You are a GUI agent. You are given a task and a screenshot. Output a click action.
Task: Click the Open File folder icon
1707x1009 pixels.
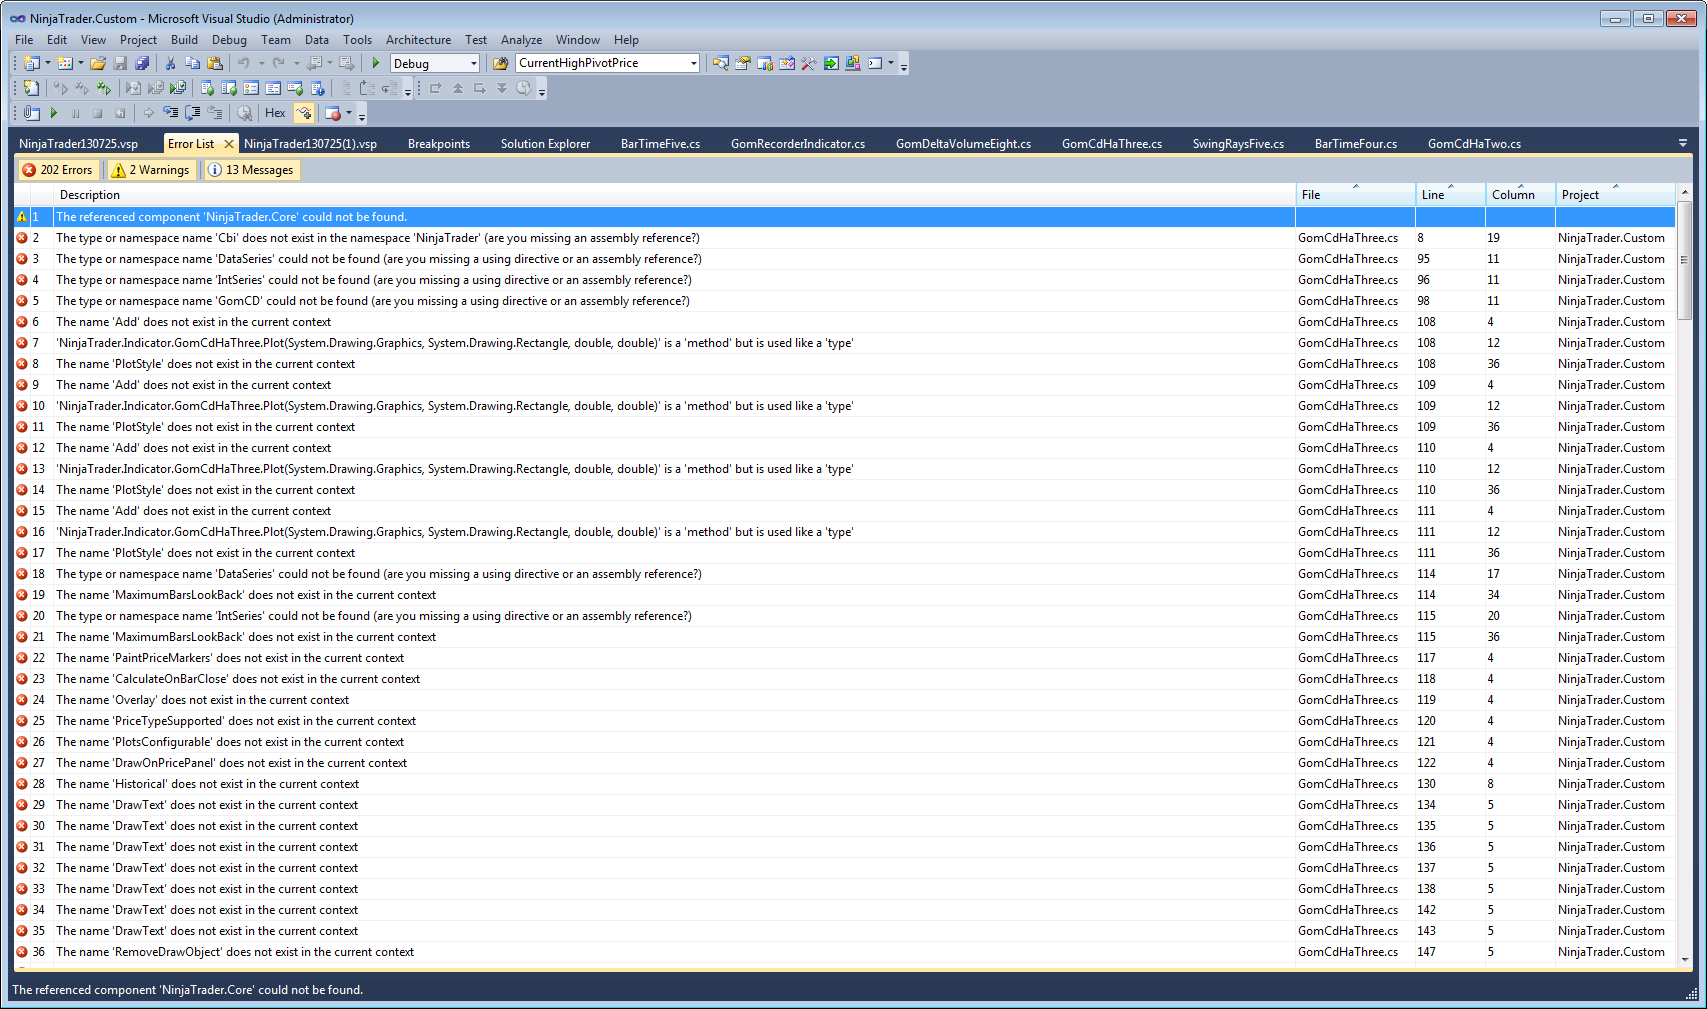98,63
